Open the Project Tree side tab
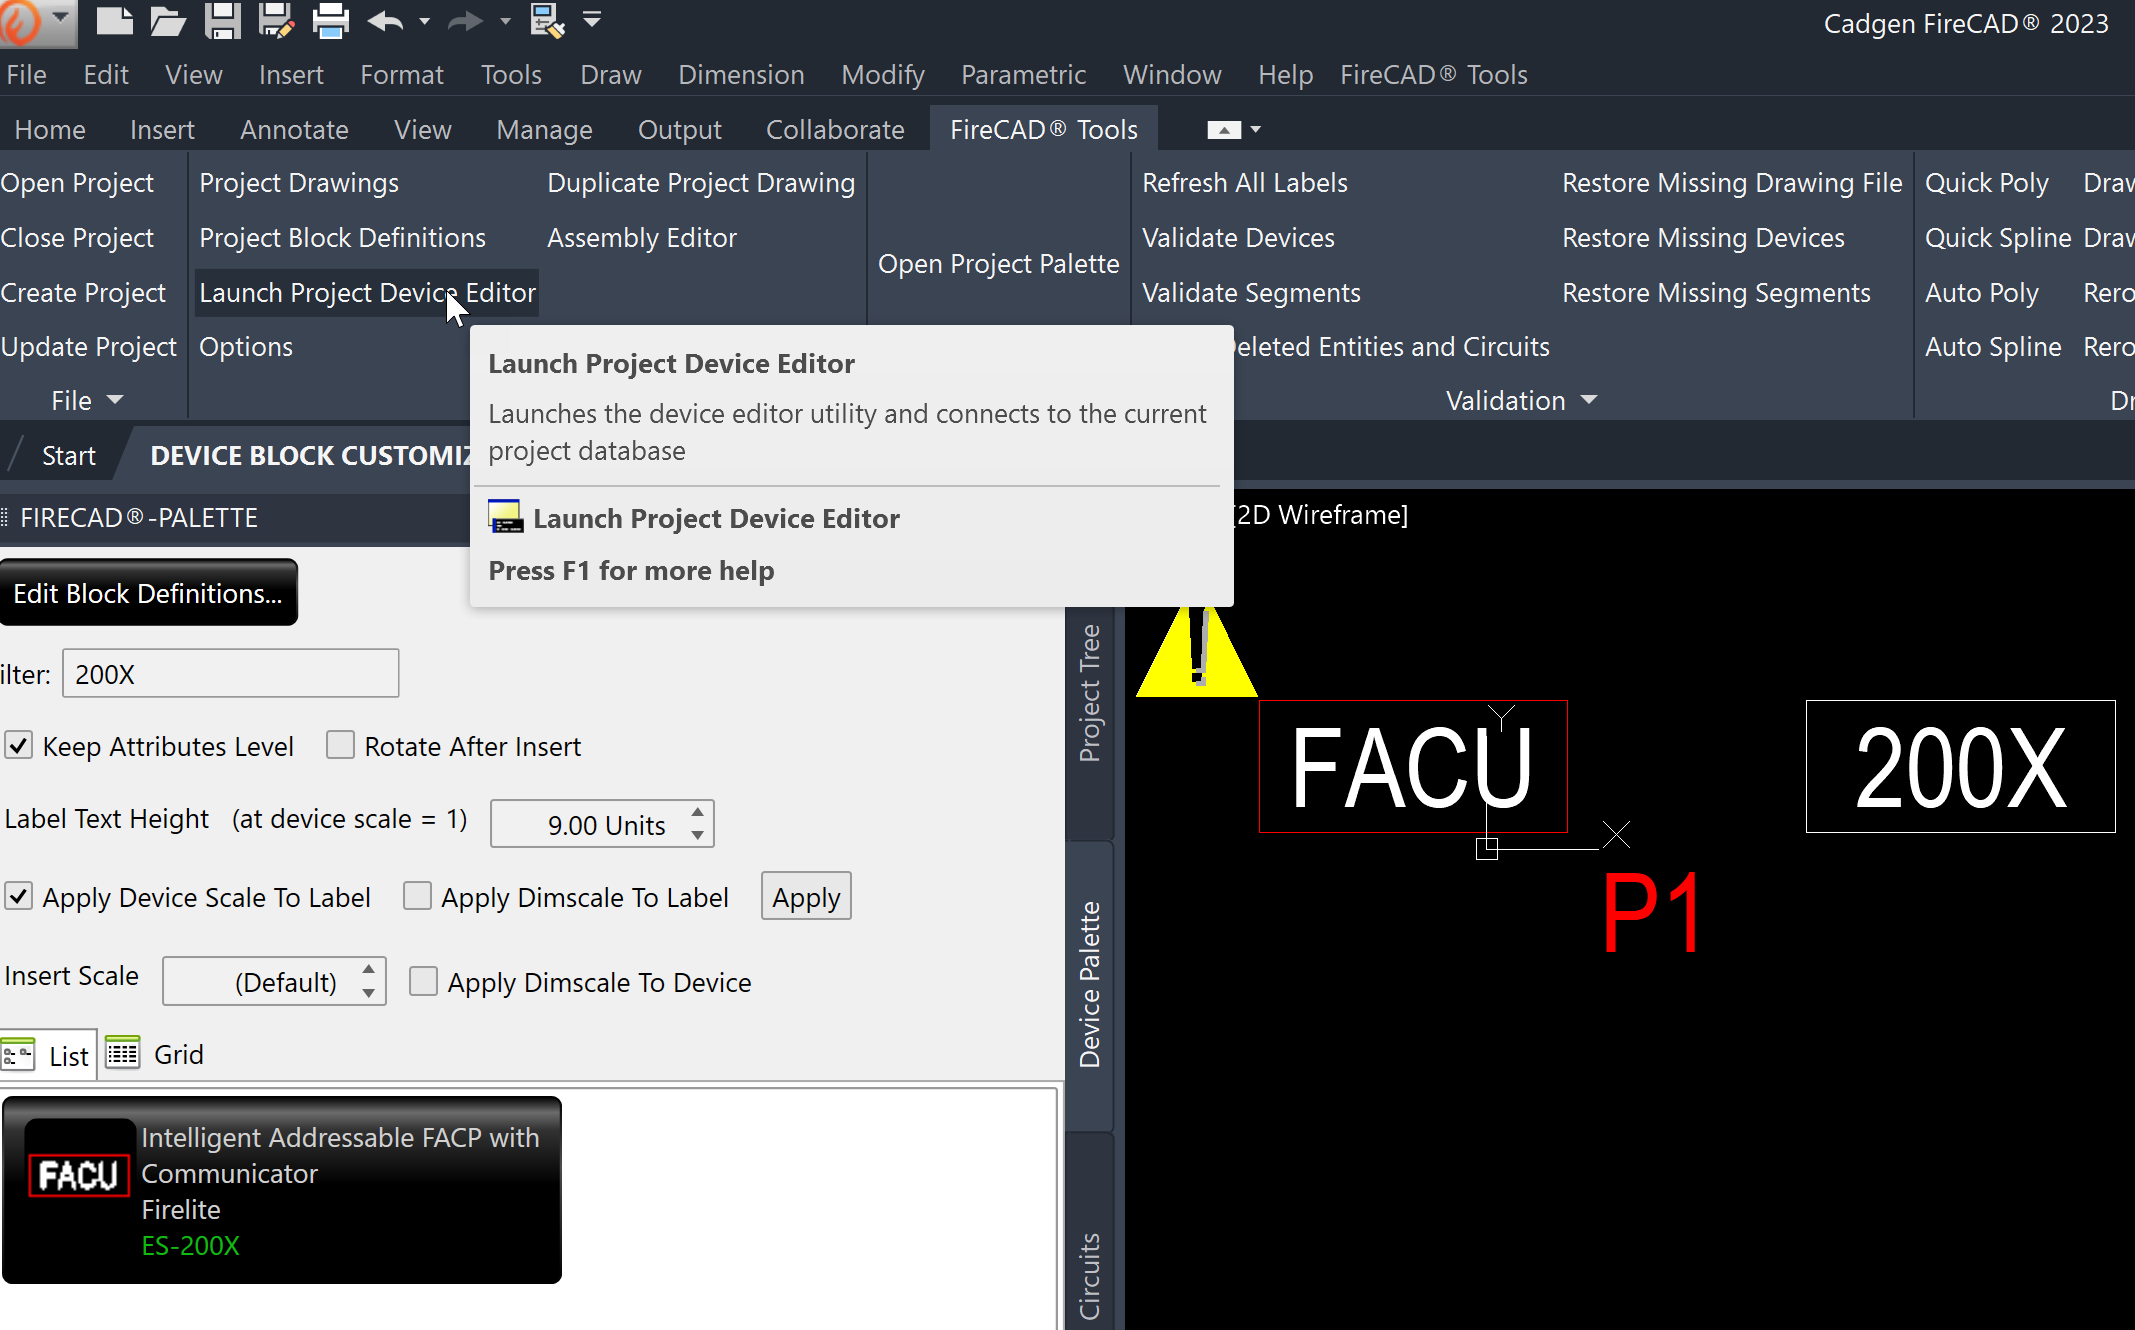Viewport: 2135px width, 1330px height. coord(1089,692)
